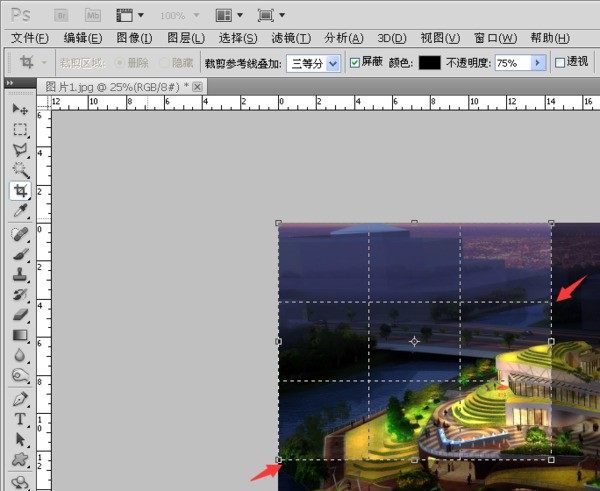
Task: Open the 三等分 crop guide overlay dropdown
Action: 313,63
